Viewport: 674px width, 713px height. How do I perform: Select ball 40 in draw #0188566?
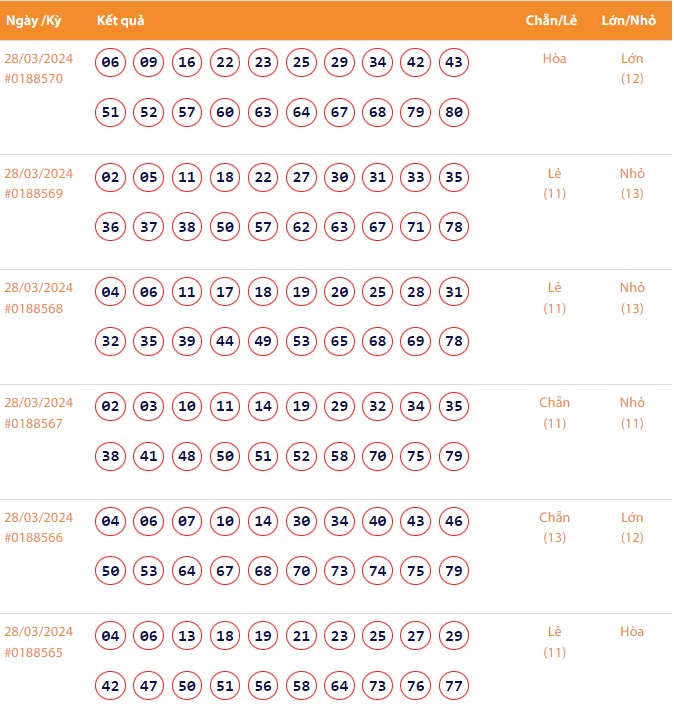coord(378,521)
